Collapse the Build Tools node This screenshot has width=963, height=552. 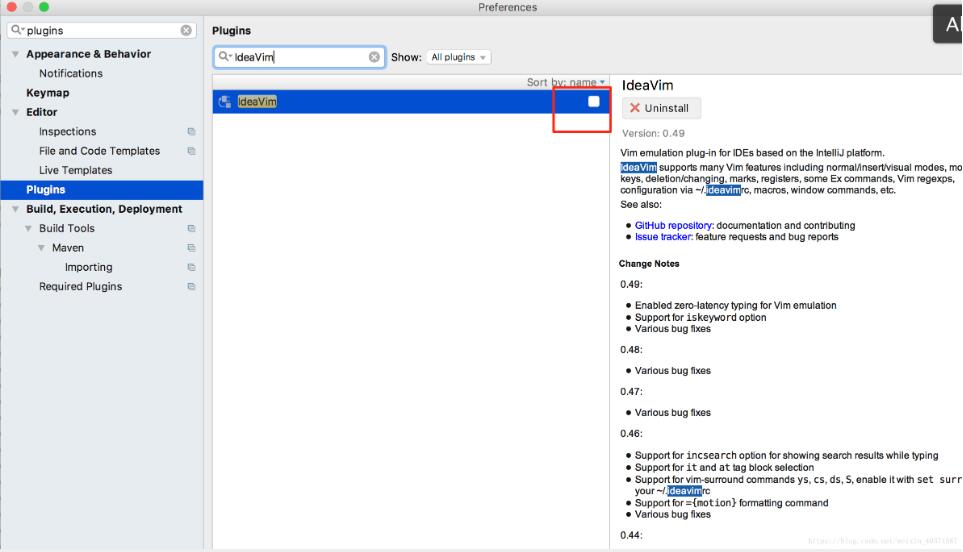[x=28, y=228]
